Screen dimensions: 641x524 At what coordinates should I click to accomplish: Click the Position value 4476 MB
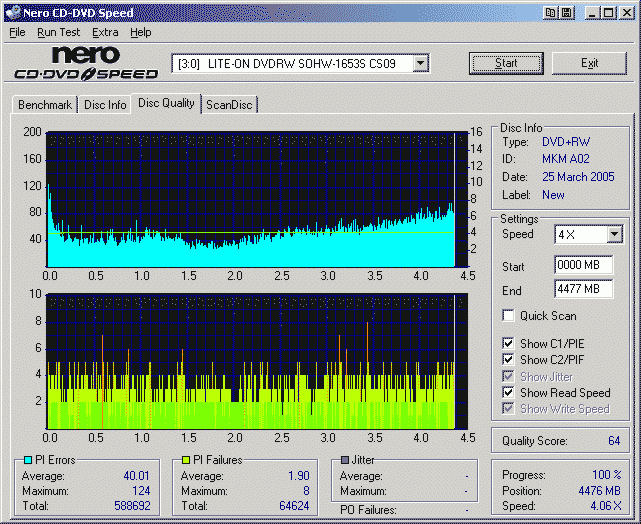click(600, 490)
